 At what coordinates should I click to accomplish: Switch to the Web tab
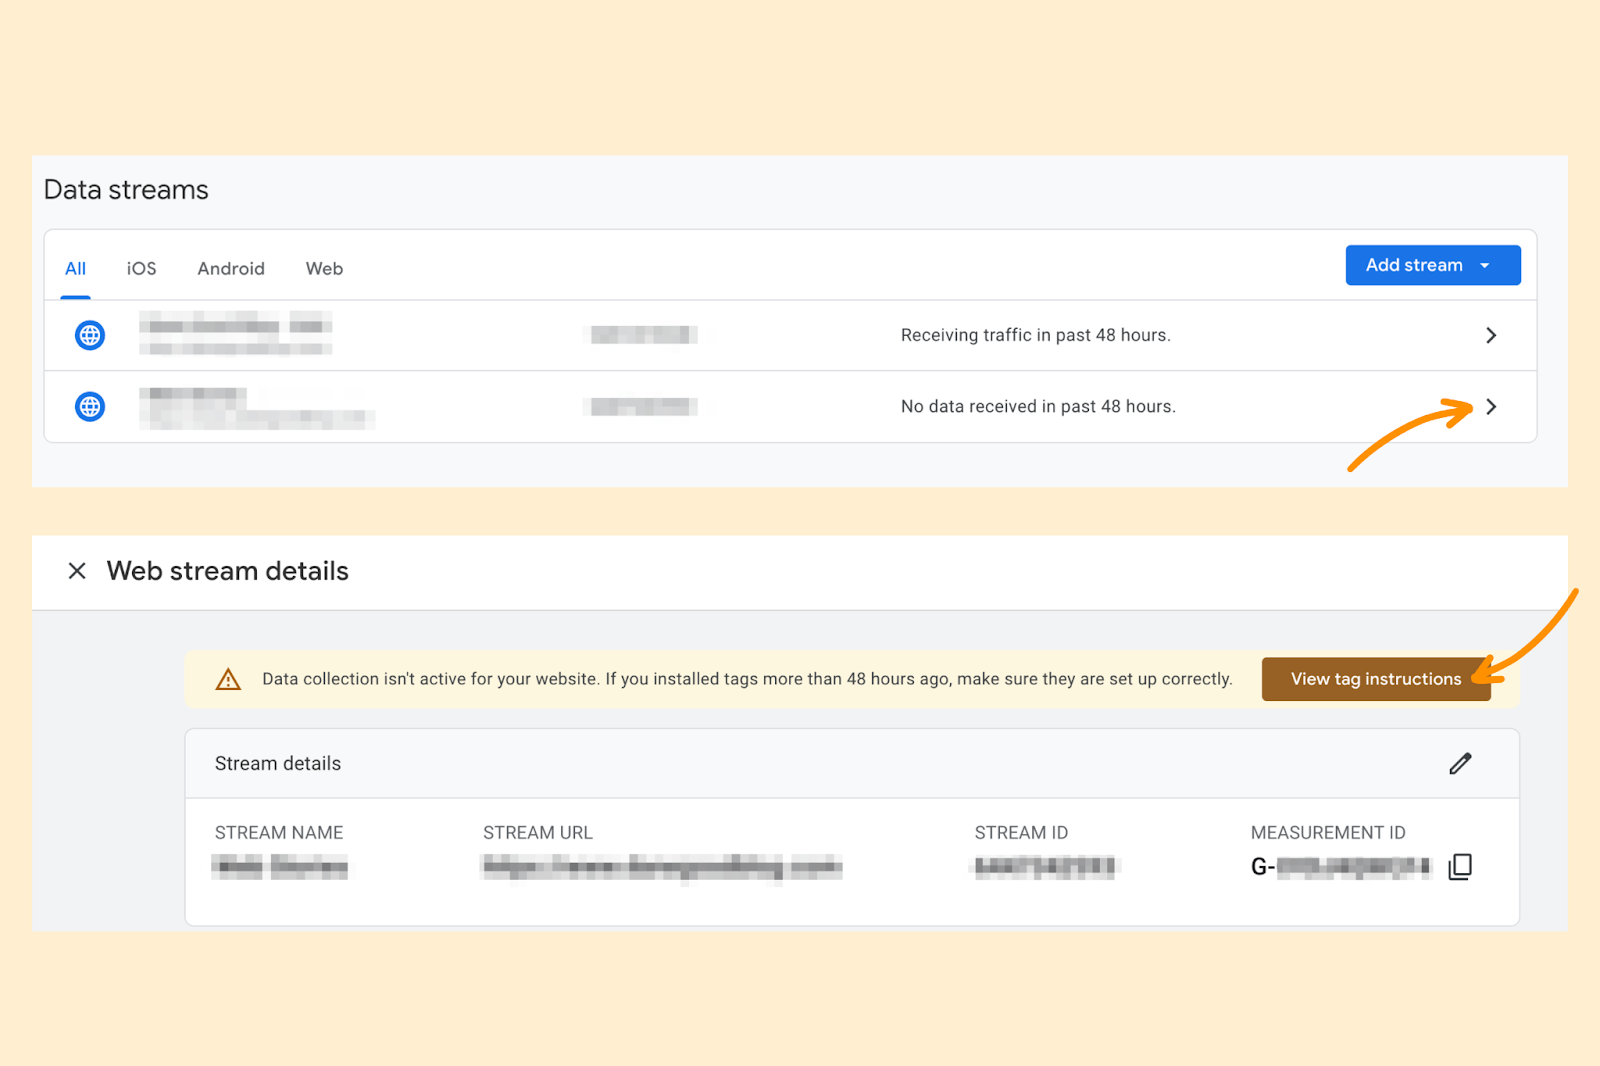[324, 269]
